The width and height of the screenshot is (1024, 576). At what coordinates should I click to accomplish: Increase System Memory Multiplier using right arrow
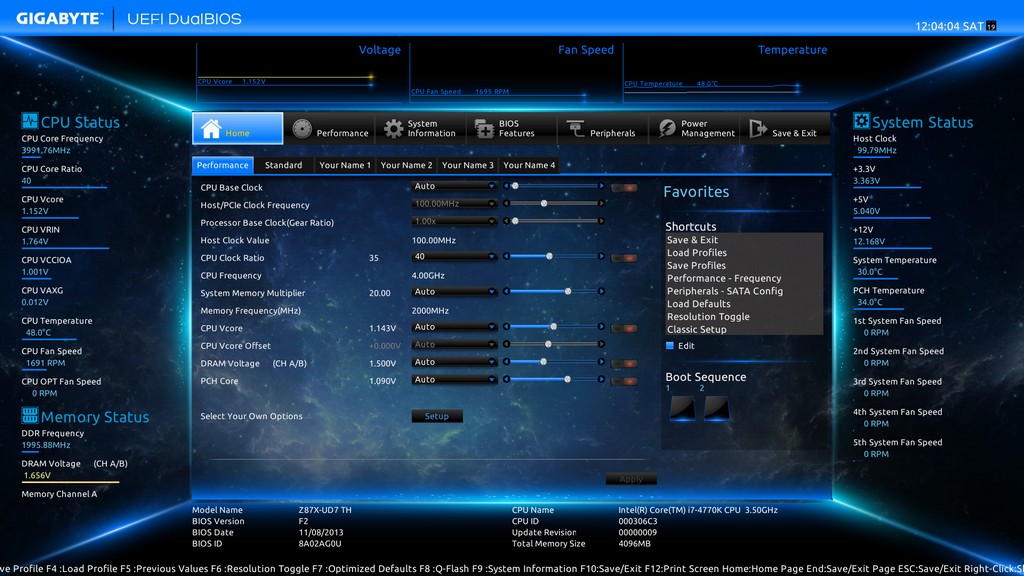(601, 291)
